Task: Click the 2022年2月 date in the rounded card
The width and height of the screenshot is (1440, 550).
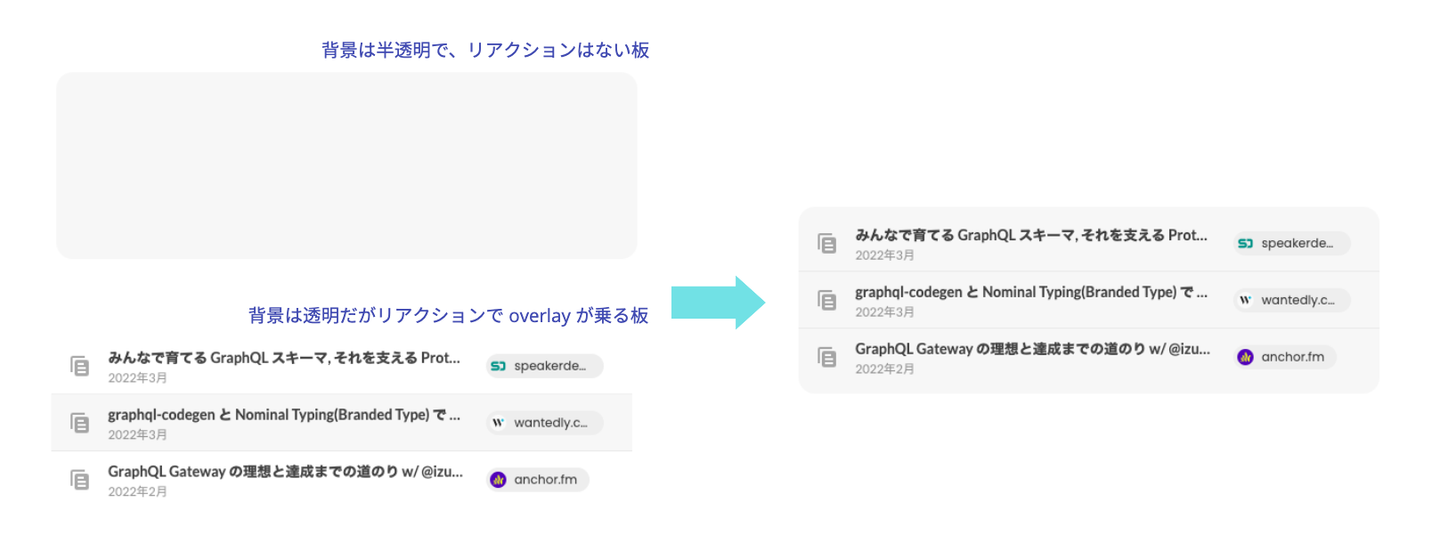Action: pos(884,369)
